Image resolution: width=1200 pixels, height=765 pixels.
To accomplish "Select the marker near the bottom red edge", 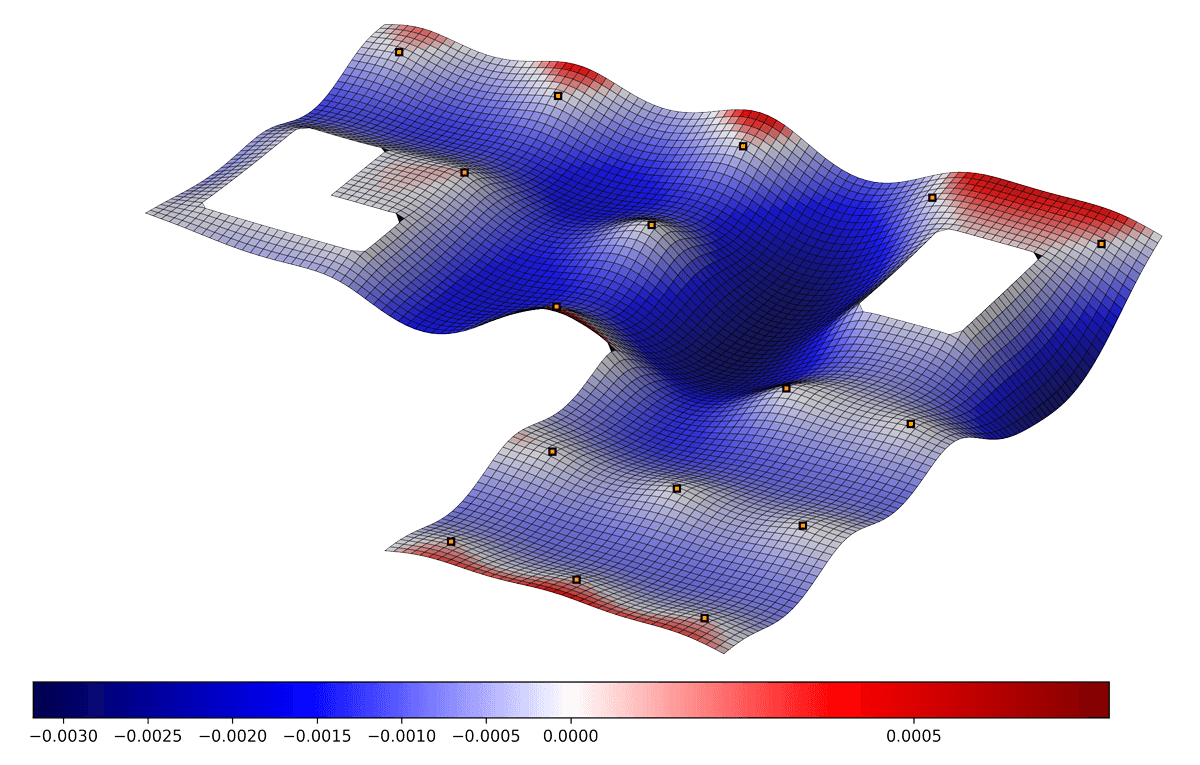I will (x=706, y=619).
